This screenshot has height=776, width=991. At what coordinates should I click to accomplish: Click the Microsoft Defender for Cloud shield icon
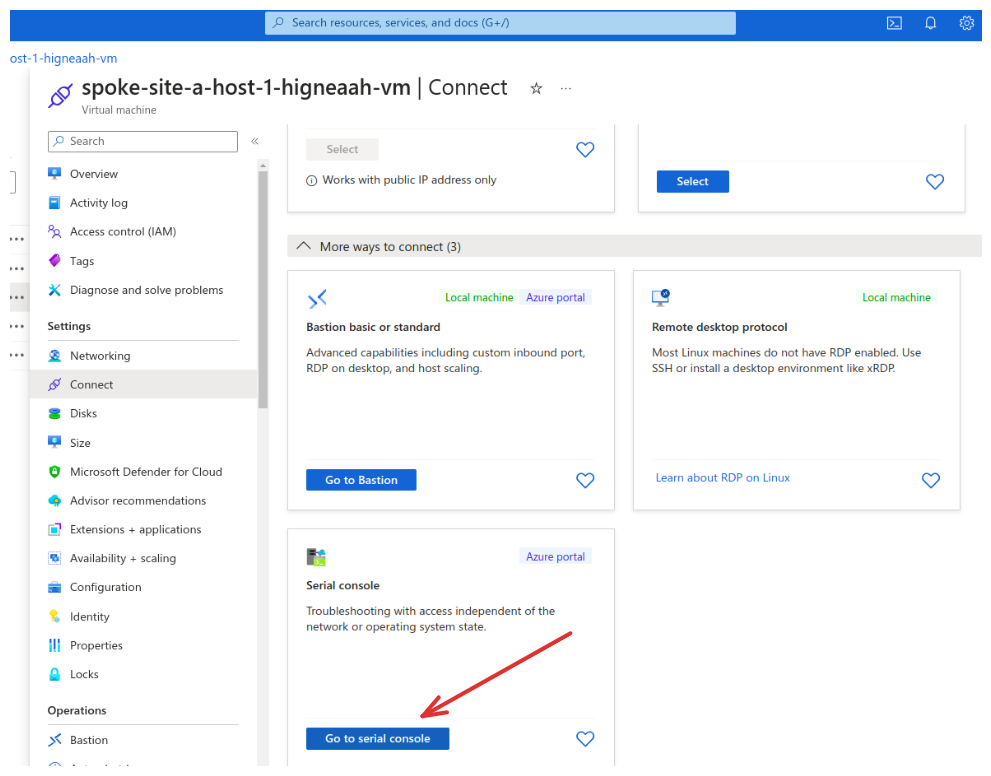(55, 471)
